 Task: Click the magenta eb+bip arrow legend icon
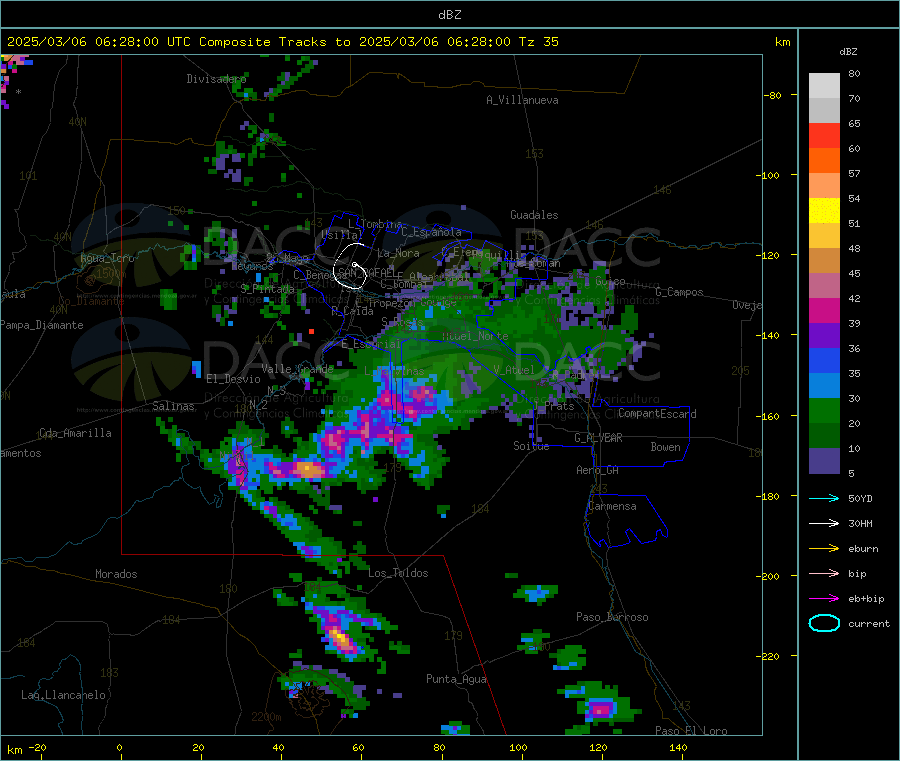[824, 598]
